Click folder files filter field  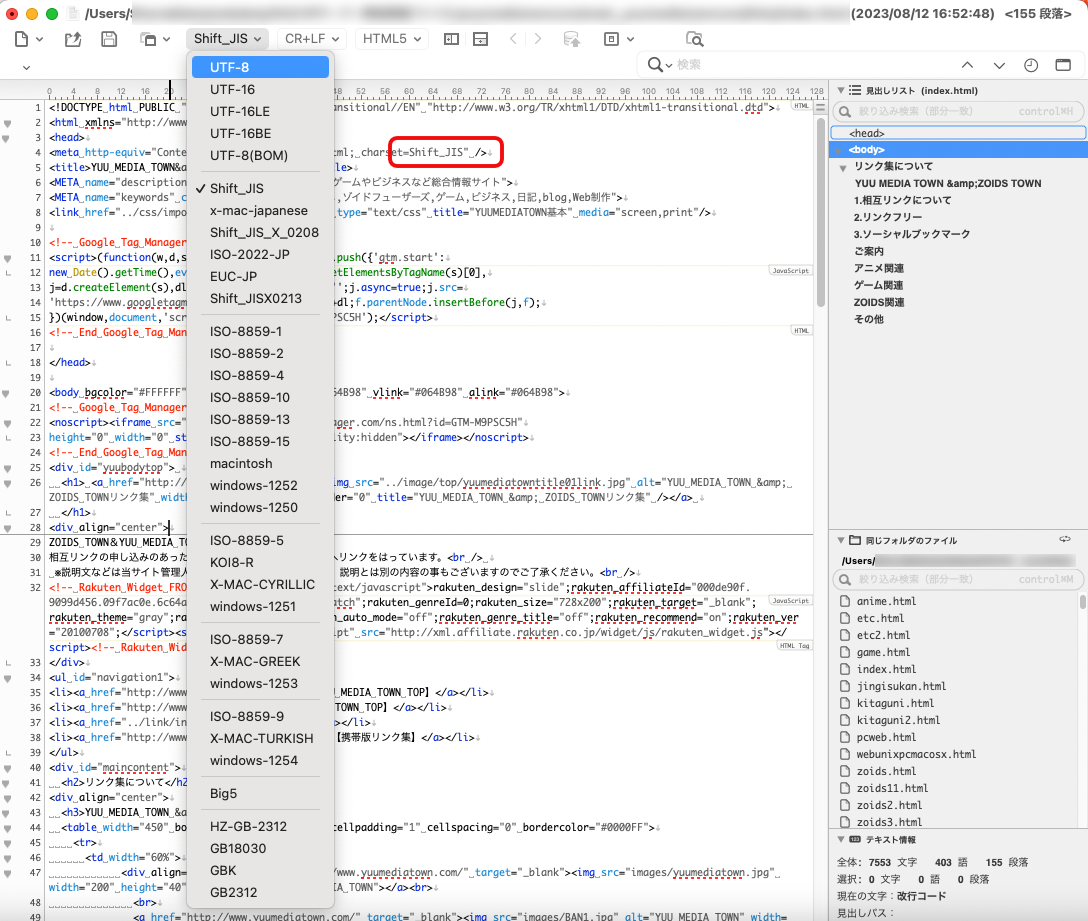tap(956, 579)
